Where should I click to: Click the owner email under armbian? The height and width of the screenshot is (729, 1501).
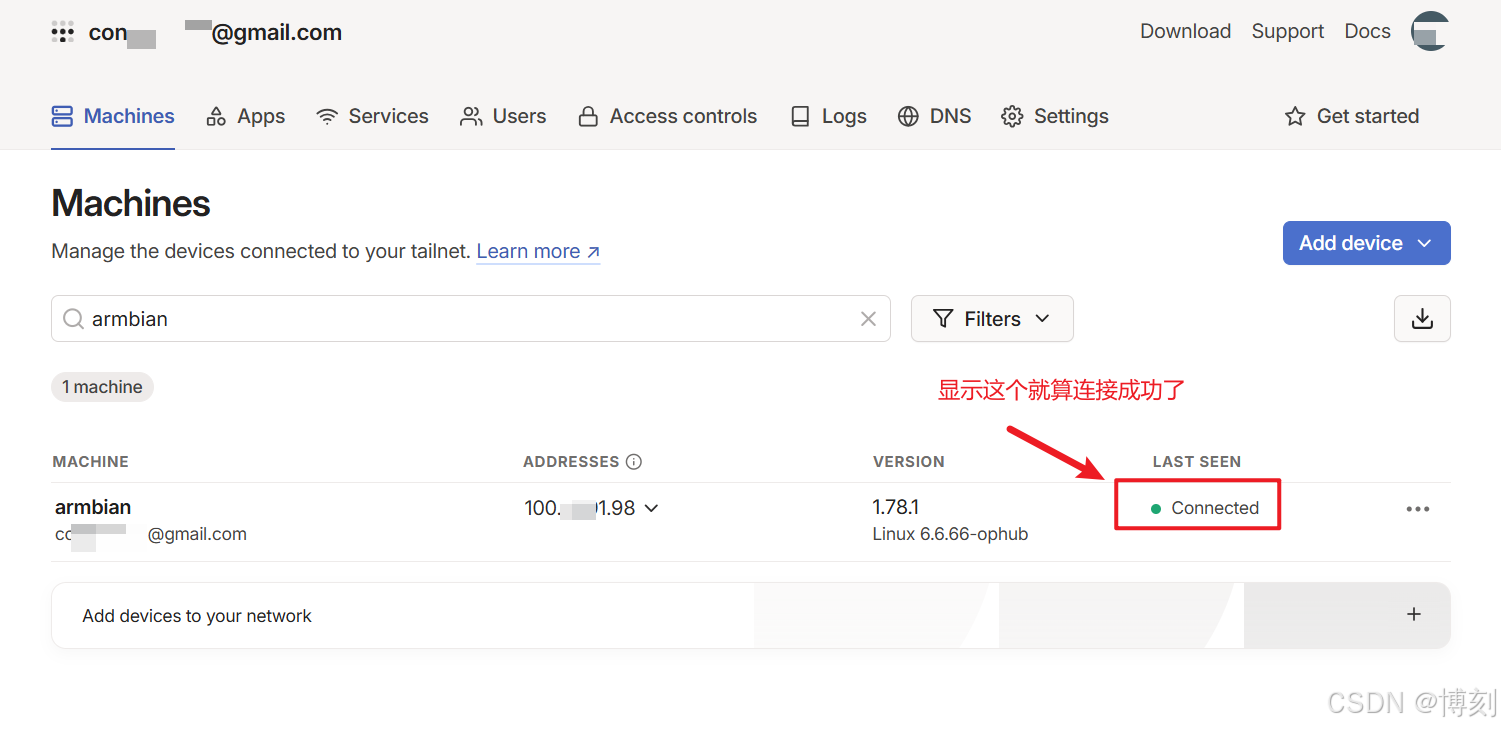[150, 534]
